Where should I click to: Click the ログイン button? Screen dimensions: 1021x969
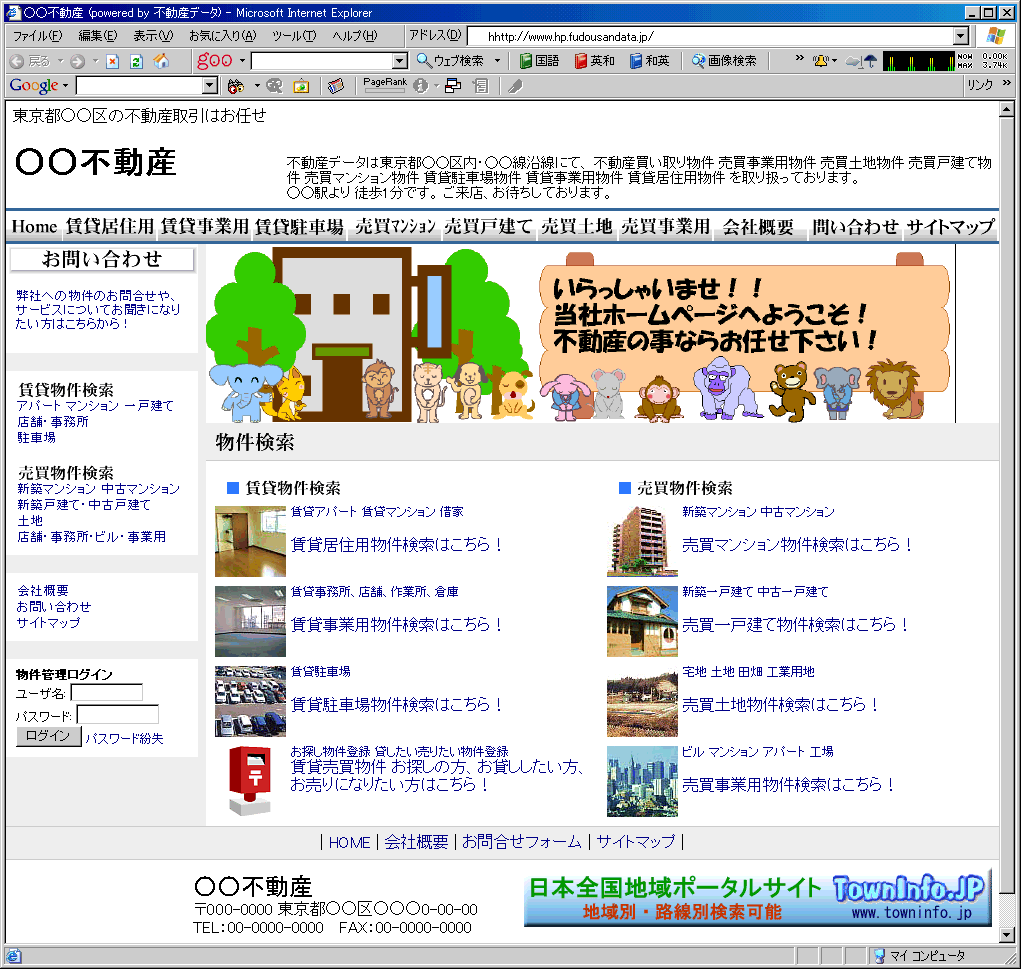pyautogui.click(x=49, y=736)
